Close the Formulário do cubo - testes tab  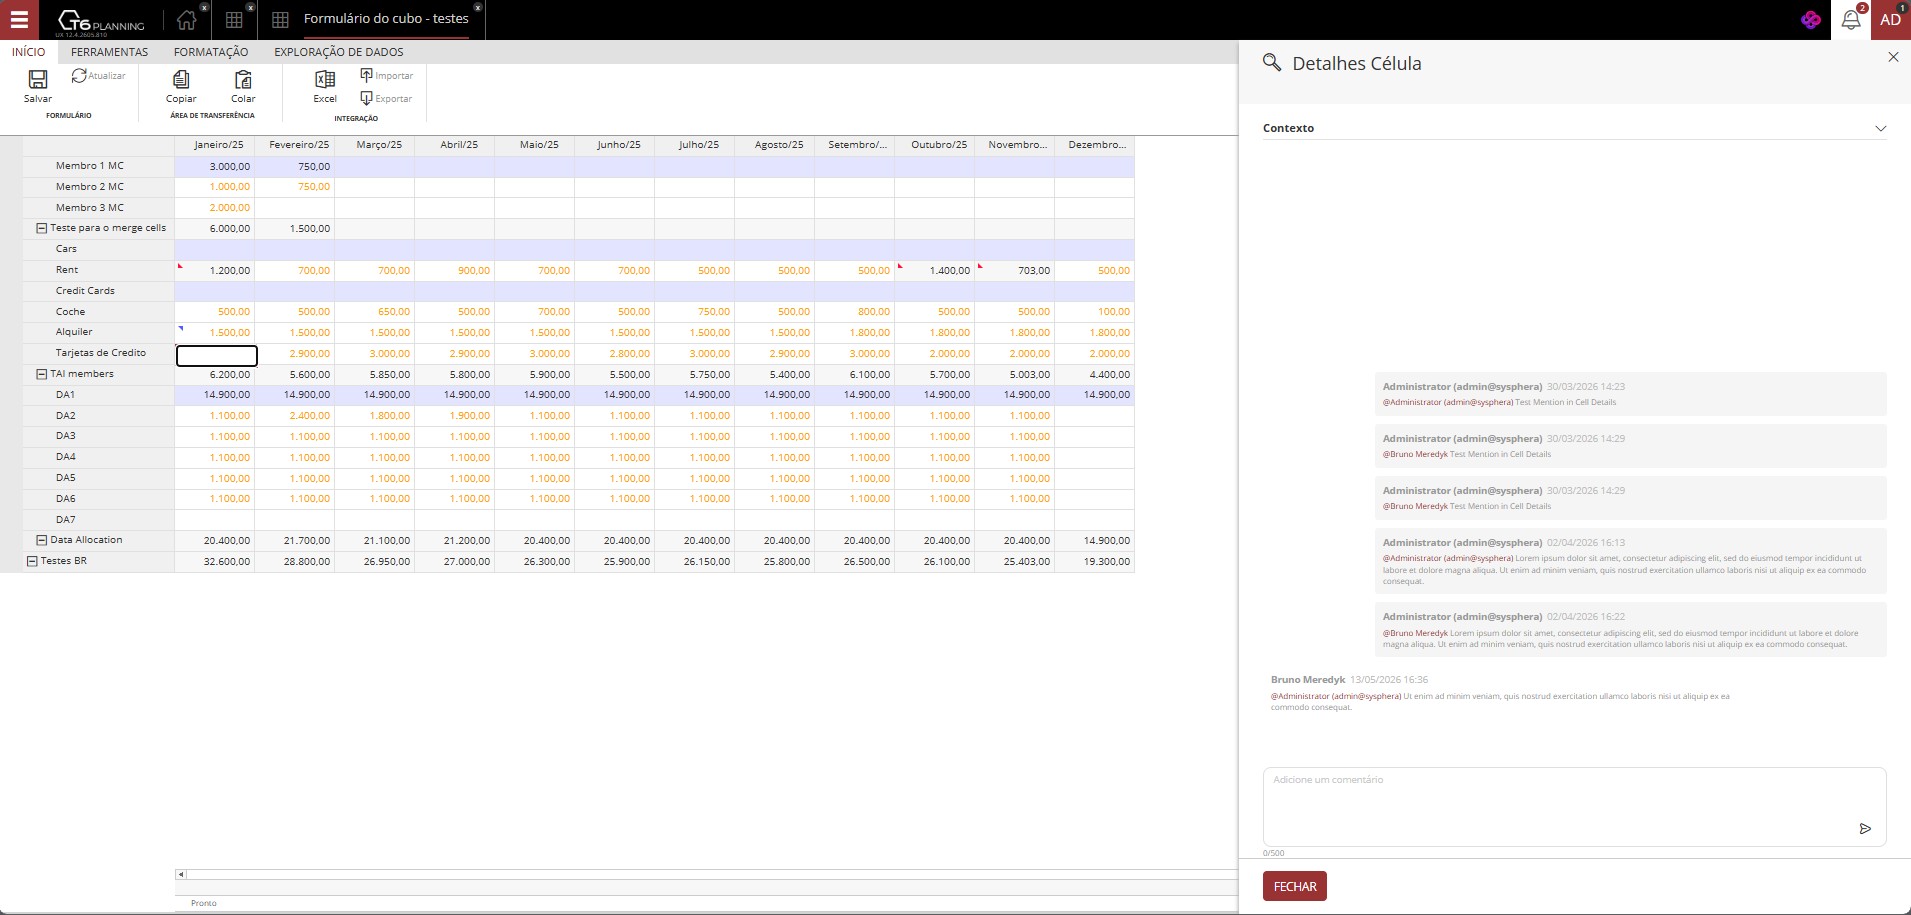(x=478, y=7)
